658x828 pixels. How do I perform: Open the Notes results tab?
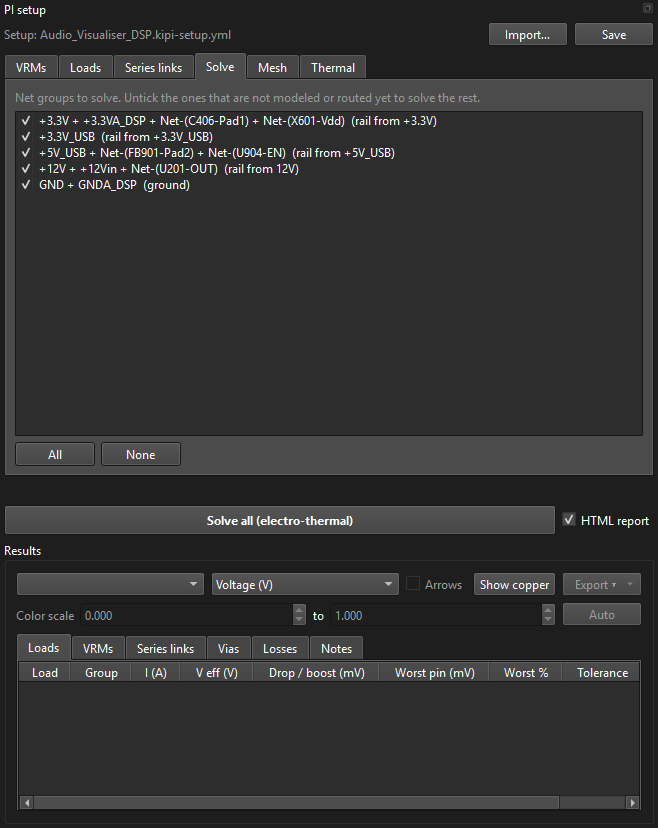(x=336, y=648)
